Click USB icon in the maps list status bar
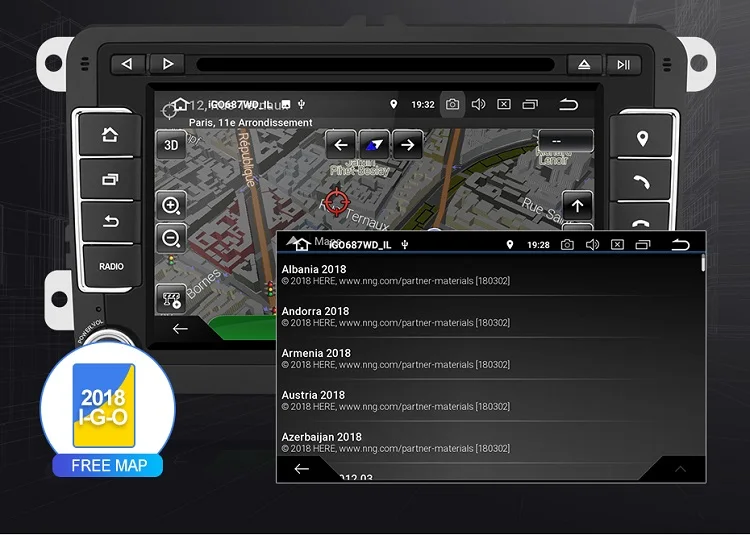The image size is (750, 535). tap(405, 245)
